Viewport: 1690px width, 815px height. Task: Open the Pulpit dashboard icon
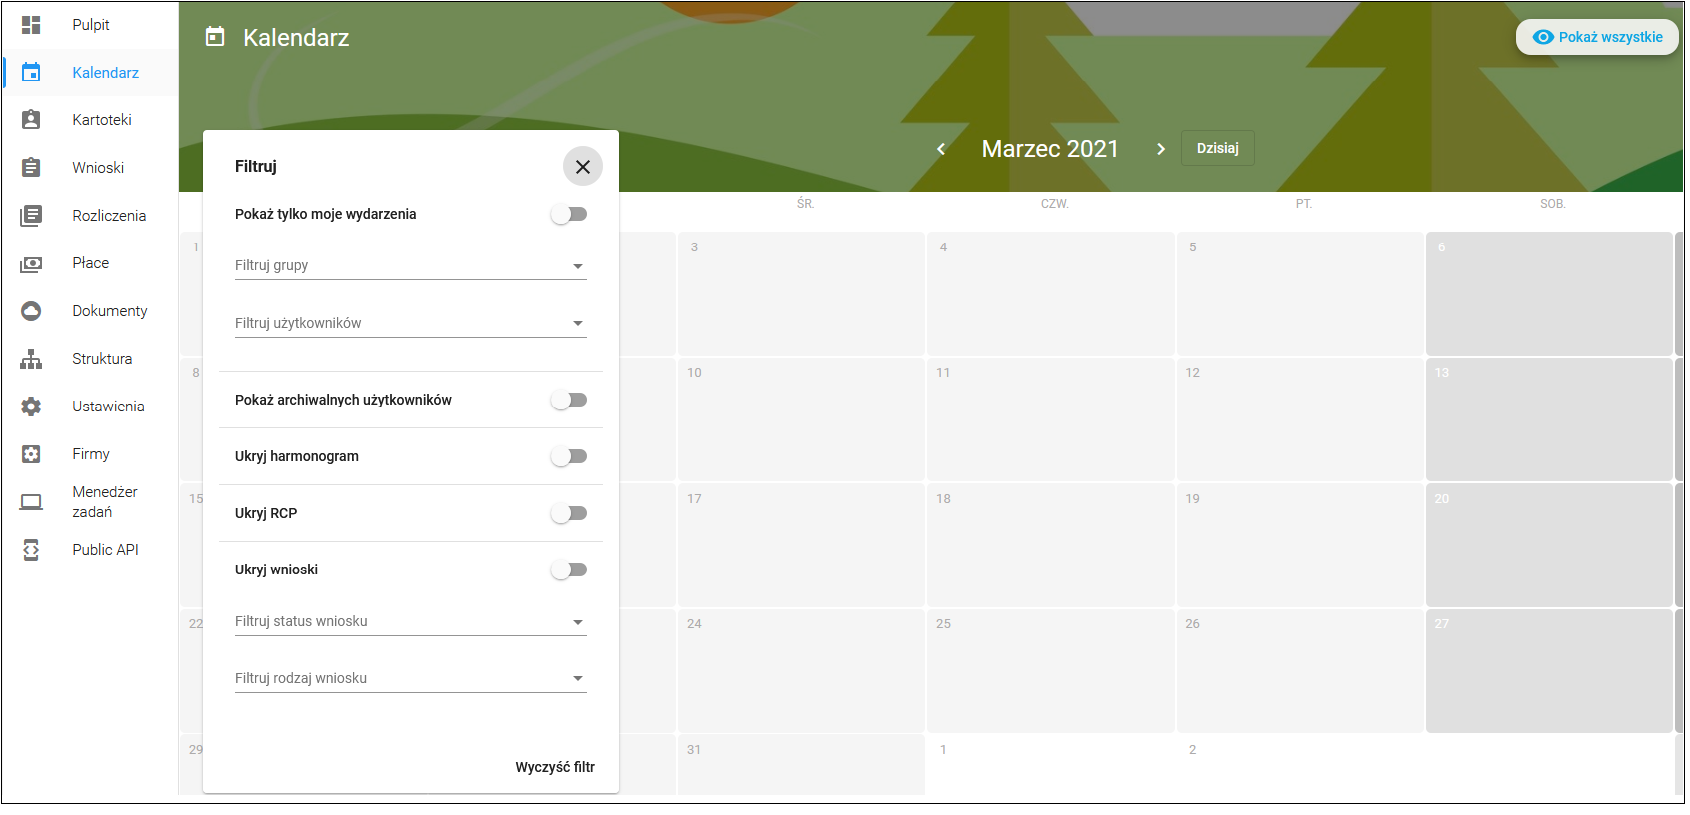coord(31,25)
